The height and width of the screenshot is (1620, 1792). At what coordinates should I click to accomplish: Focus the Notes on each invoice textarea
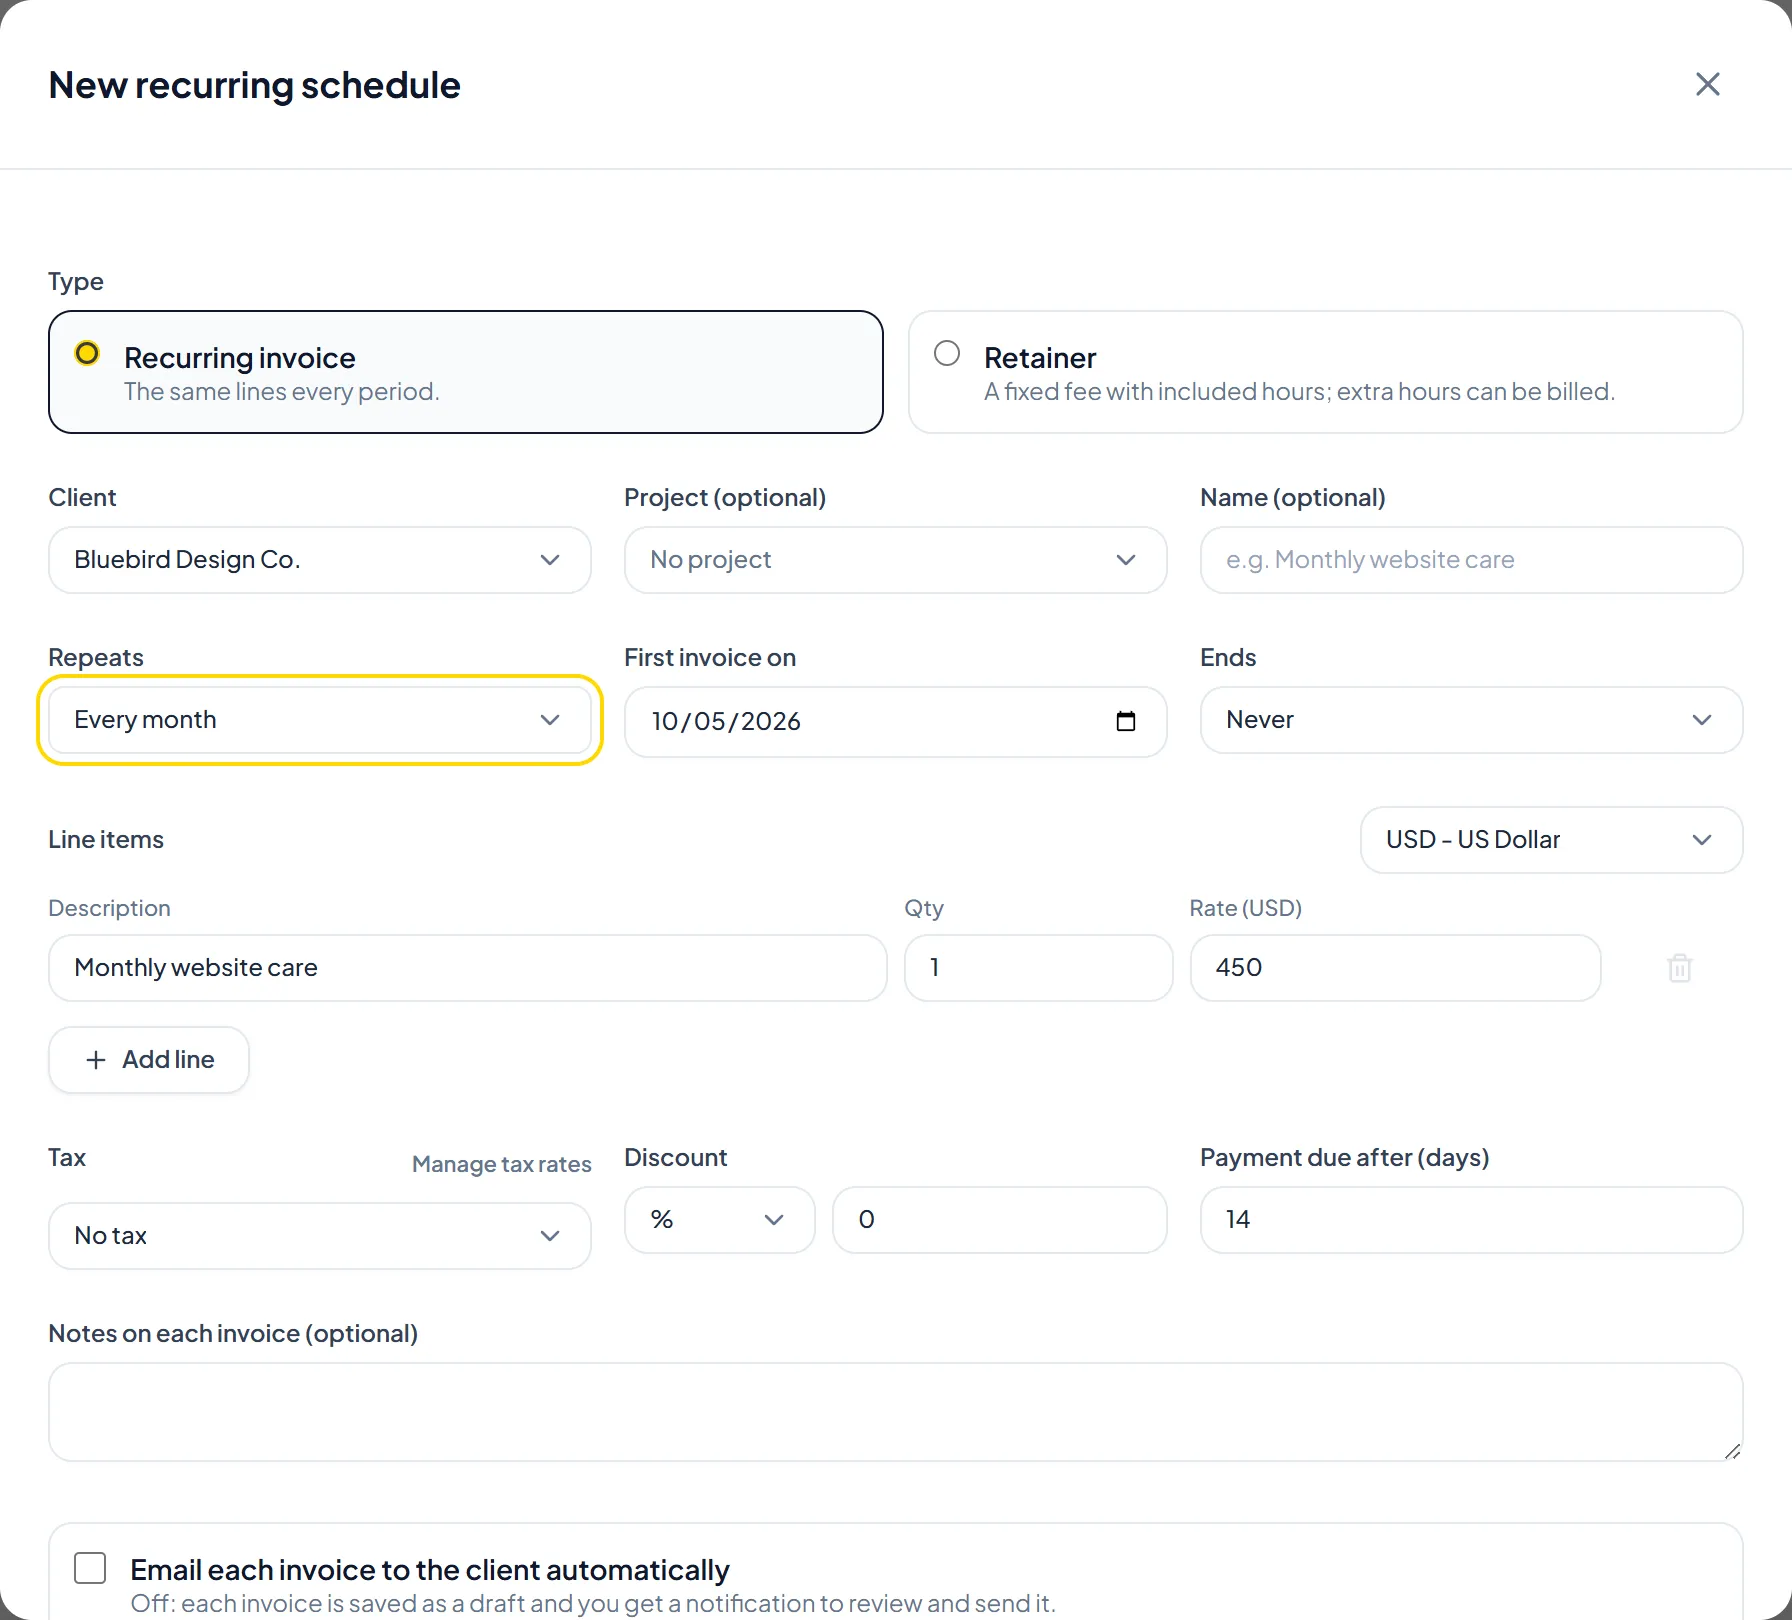(895, 1412)
